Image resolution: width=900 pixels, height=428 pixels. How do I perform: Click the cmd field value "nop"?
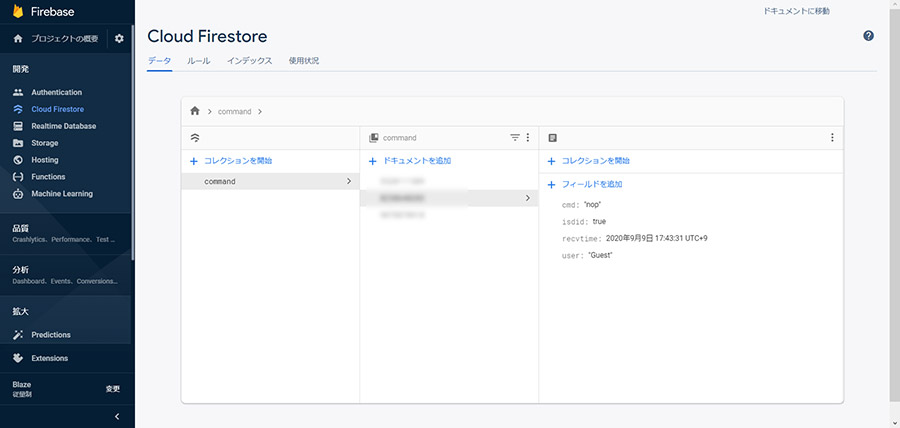pyautogui.click(x=592, y=205)
